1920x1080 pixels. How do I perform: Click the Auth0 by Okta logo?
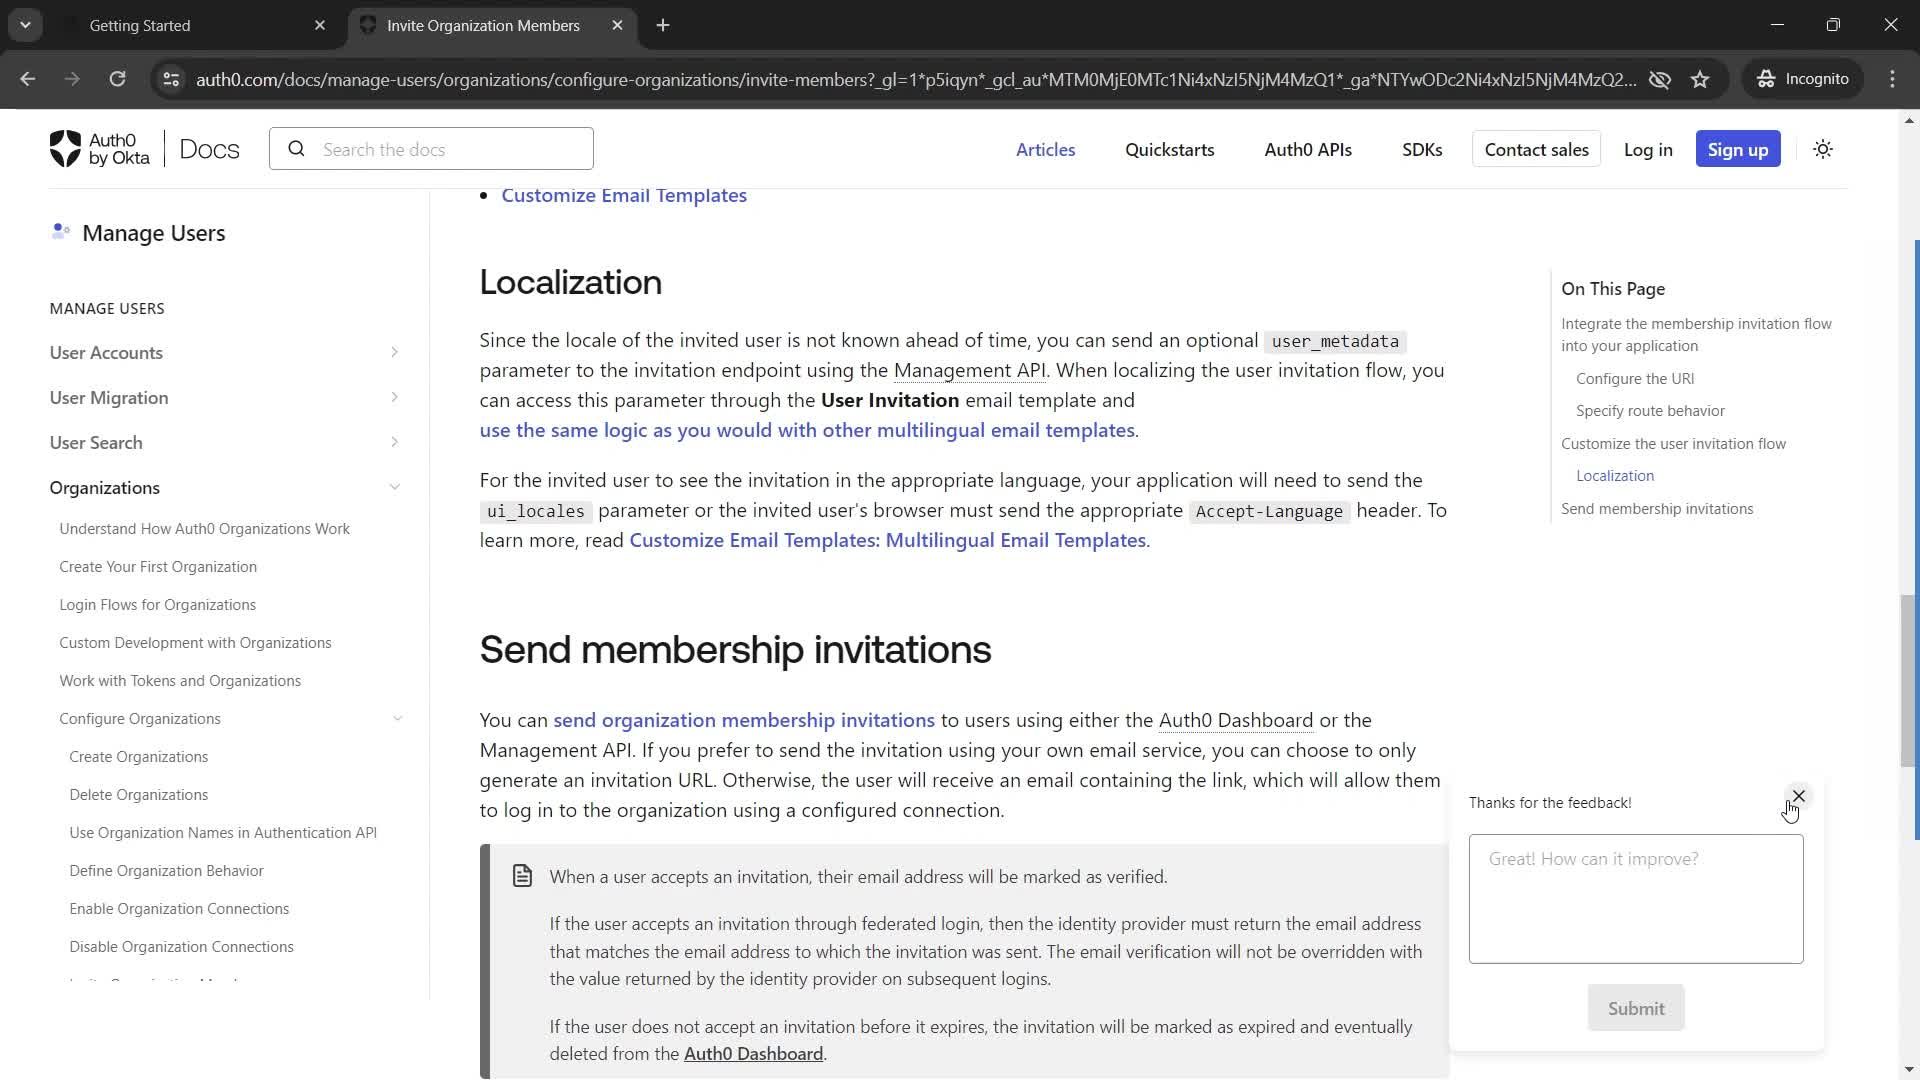[x=99, y=149]
